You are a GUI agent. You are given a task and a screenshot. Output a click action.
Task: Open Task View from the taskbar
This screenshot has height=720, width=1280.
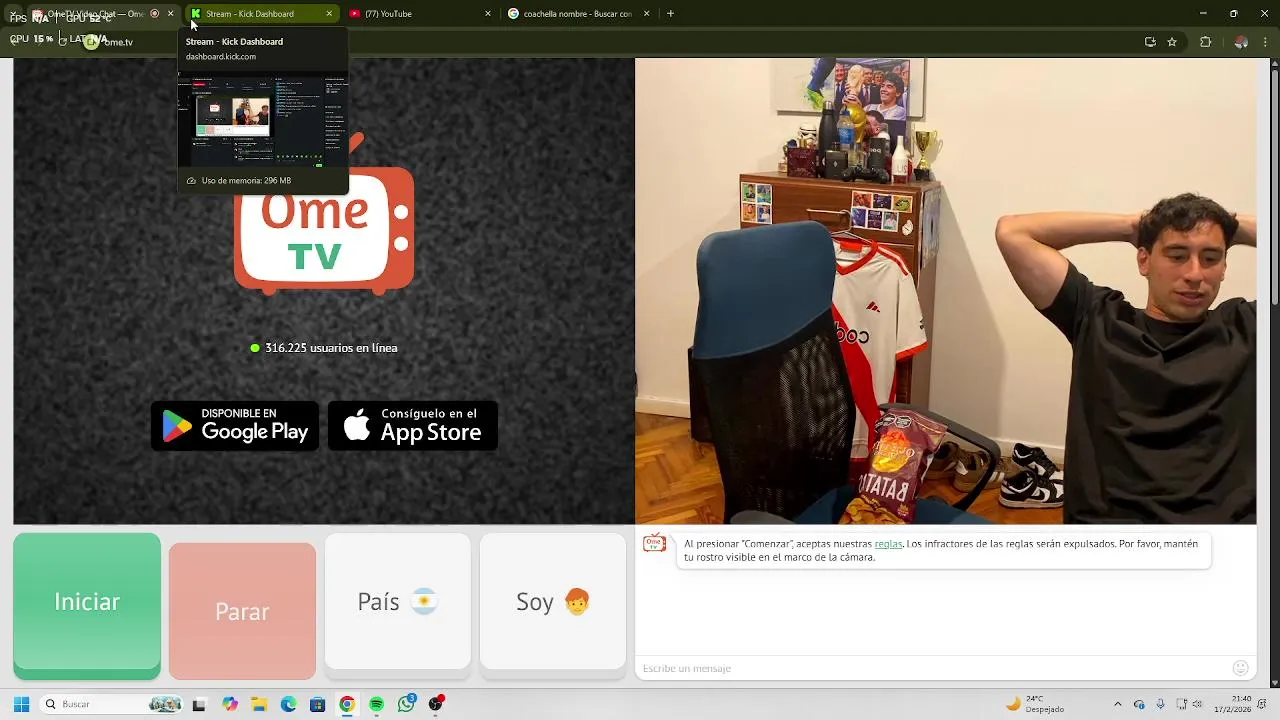pos(199,705)
